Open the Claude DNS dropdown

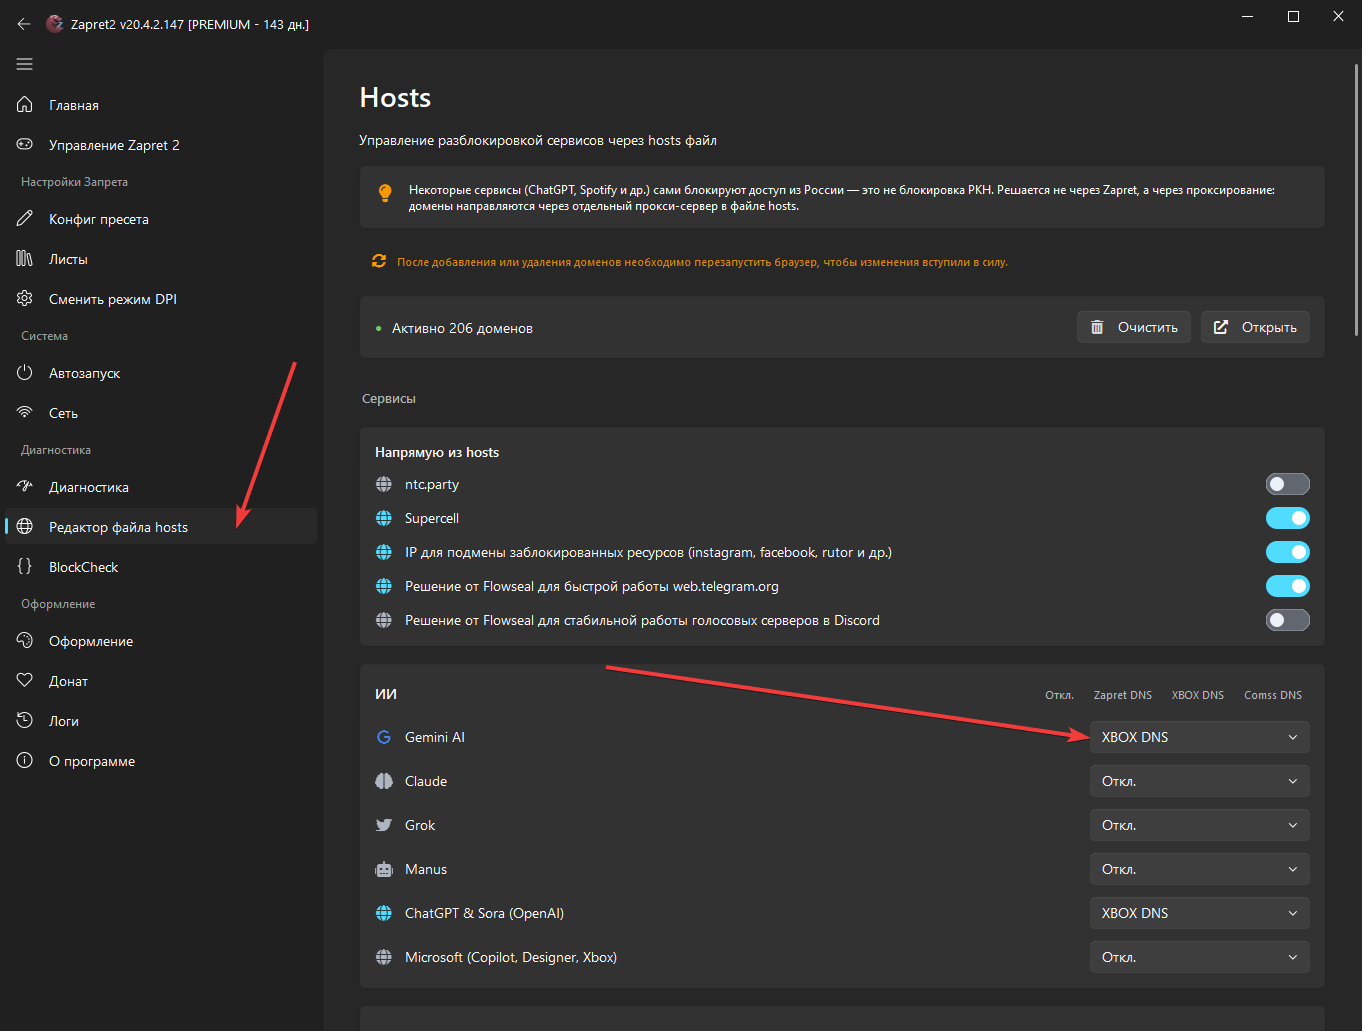[1200, 781]
